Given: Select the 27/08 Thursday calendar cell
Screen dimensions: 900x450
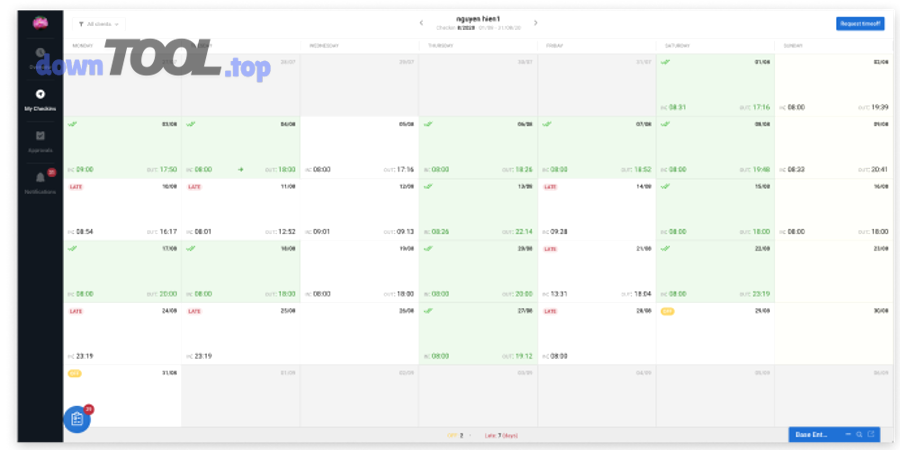Looking at the screenshot, I should [478, 333].
